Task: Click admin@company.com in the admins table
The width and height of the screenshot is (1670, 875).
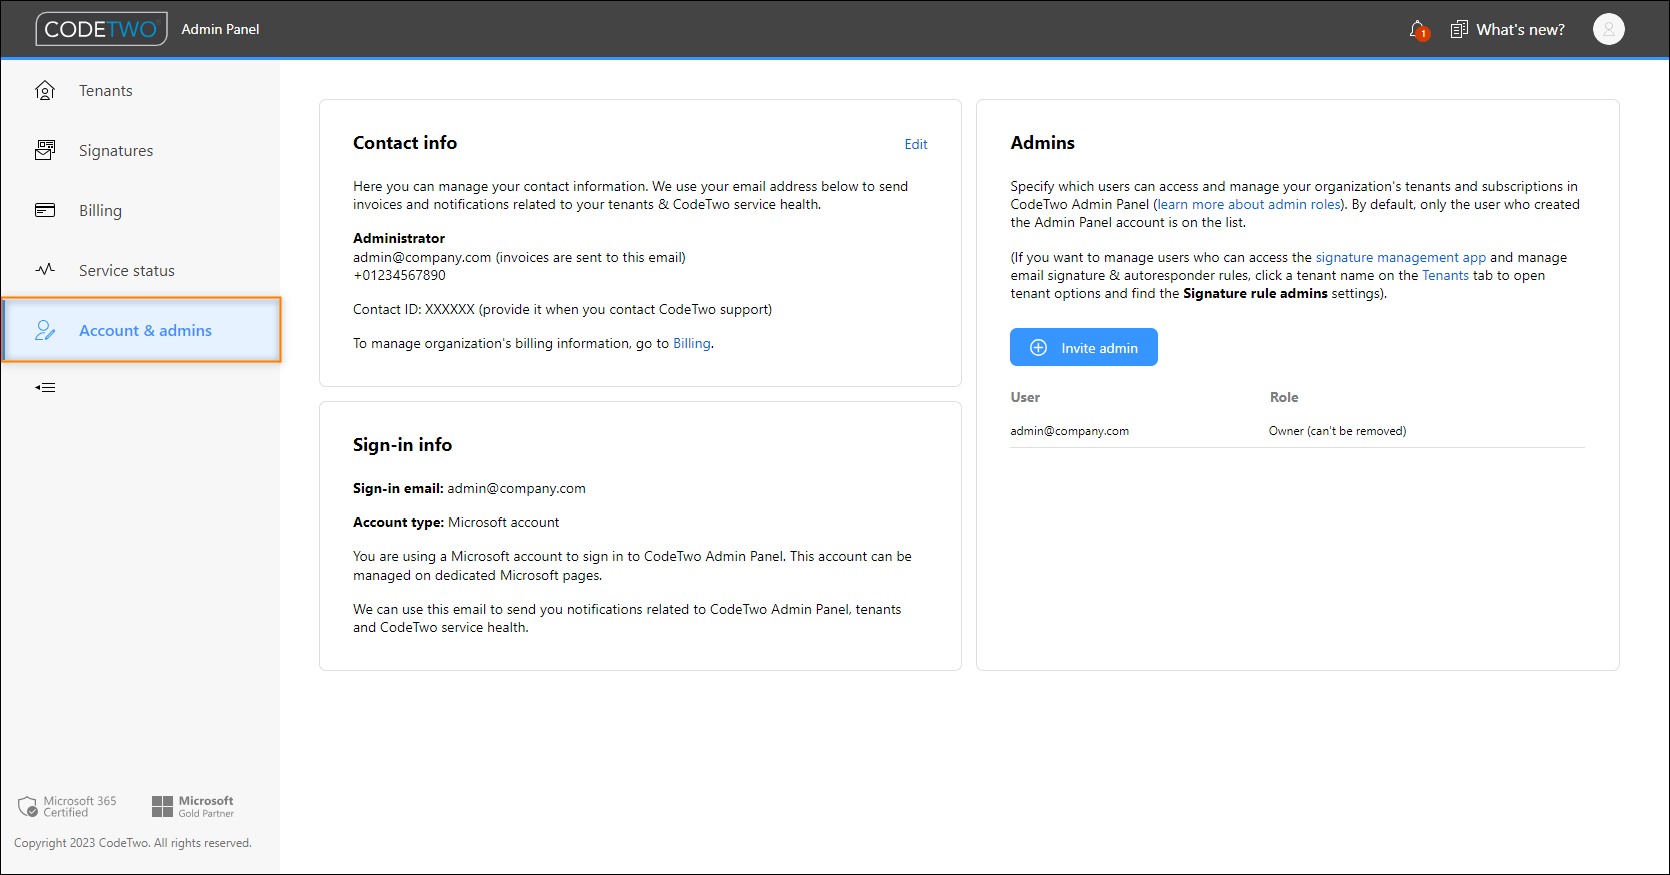Action: coord(1070,431)
